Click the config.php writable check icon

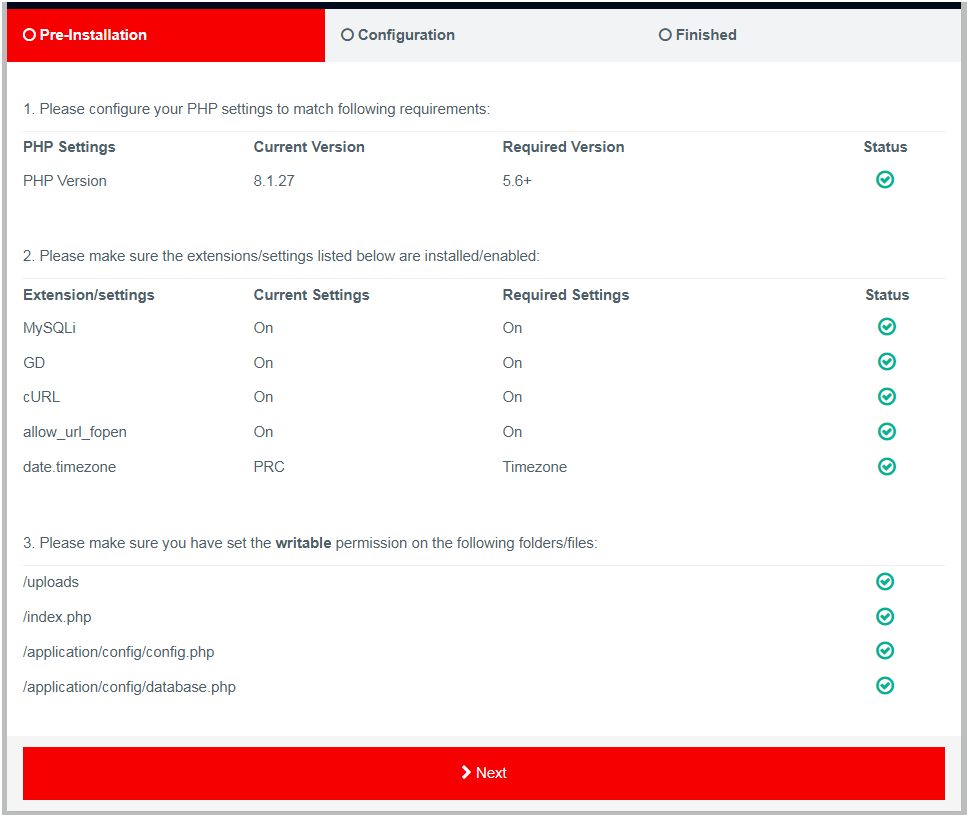(885, 651)
